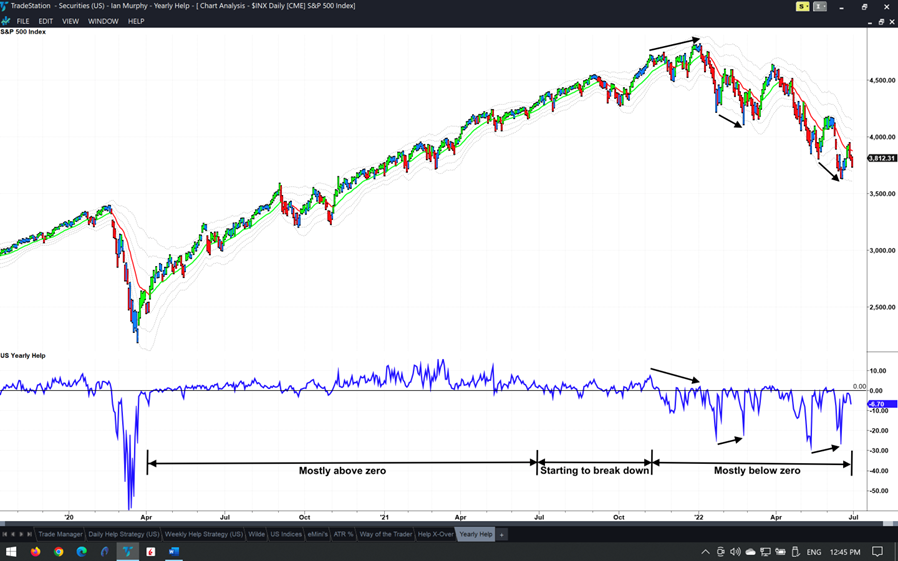Open OneDrive cloud icon in system tray
Image resolution: width=898 pixels, height=561 pixels.
click(x=750, y=551)
